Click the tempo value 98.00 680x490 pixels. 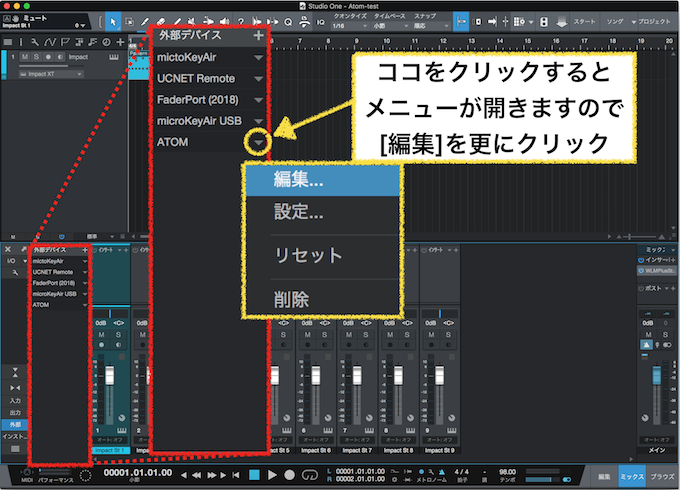click(x=507, y=472)
